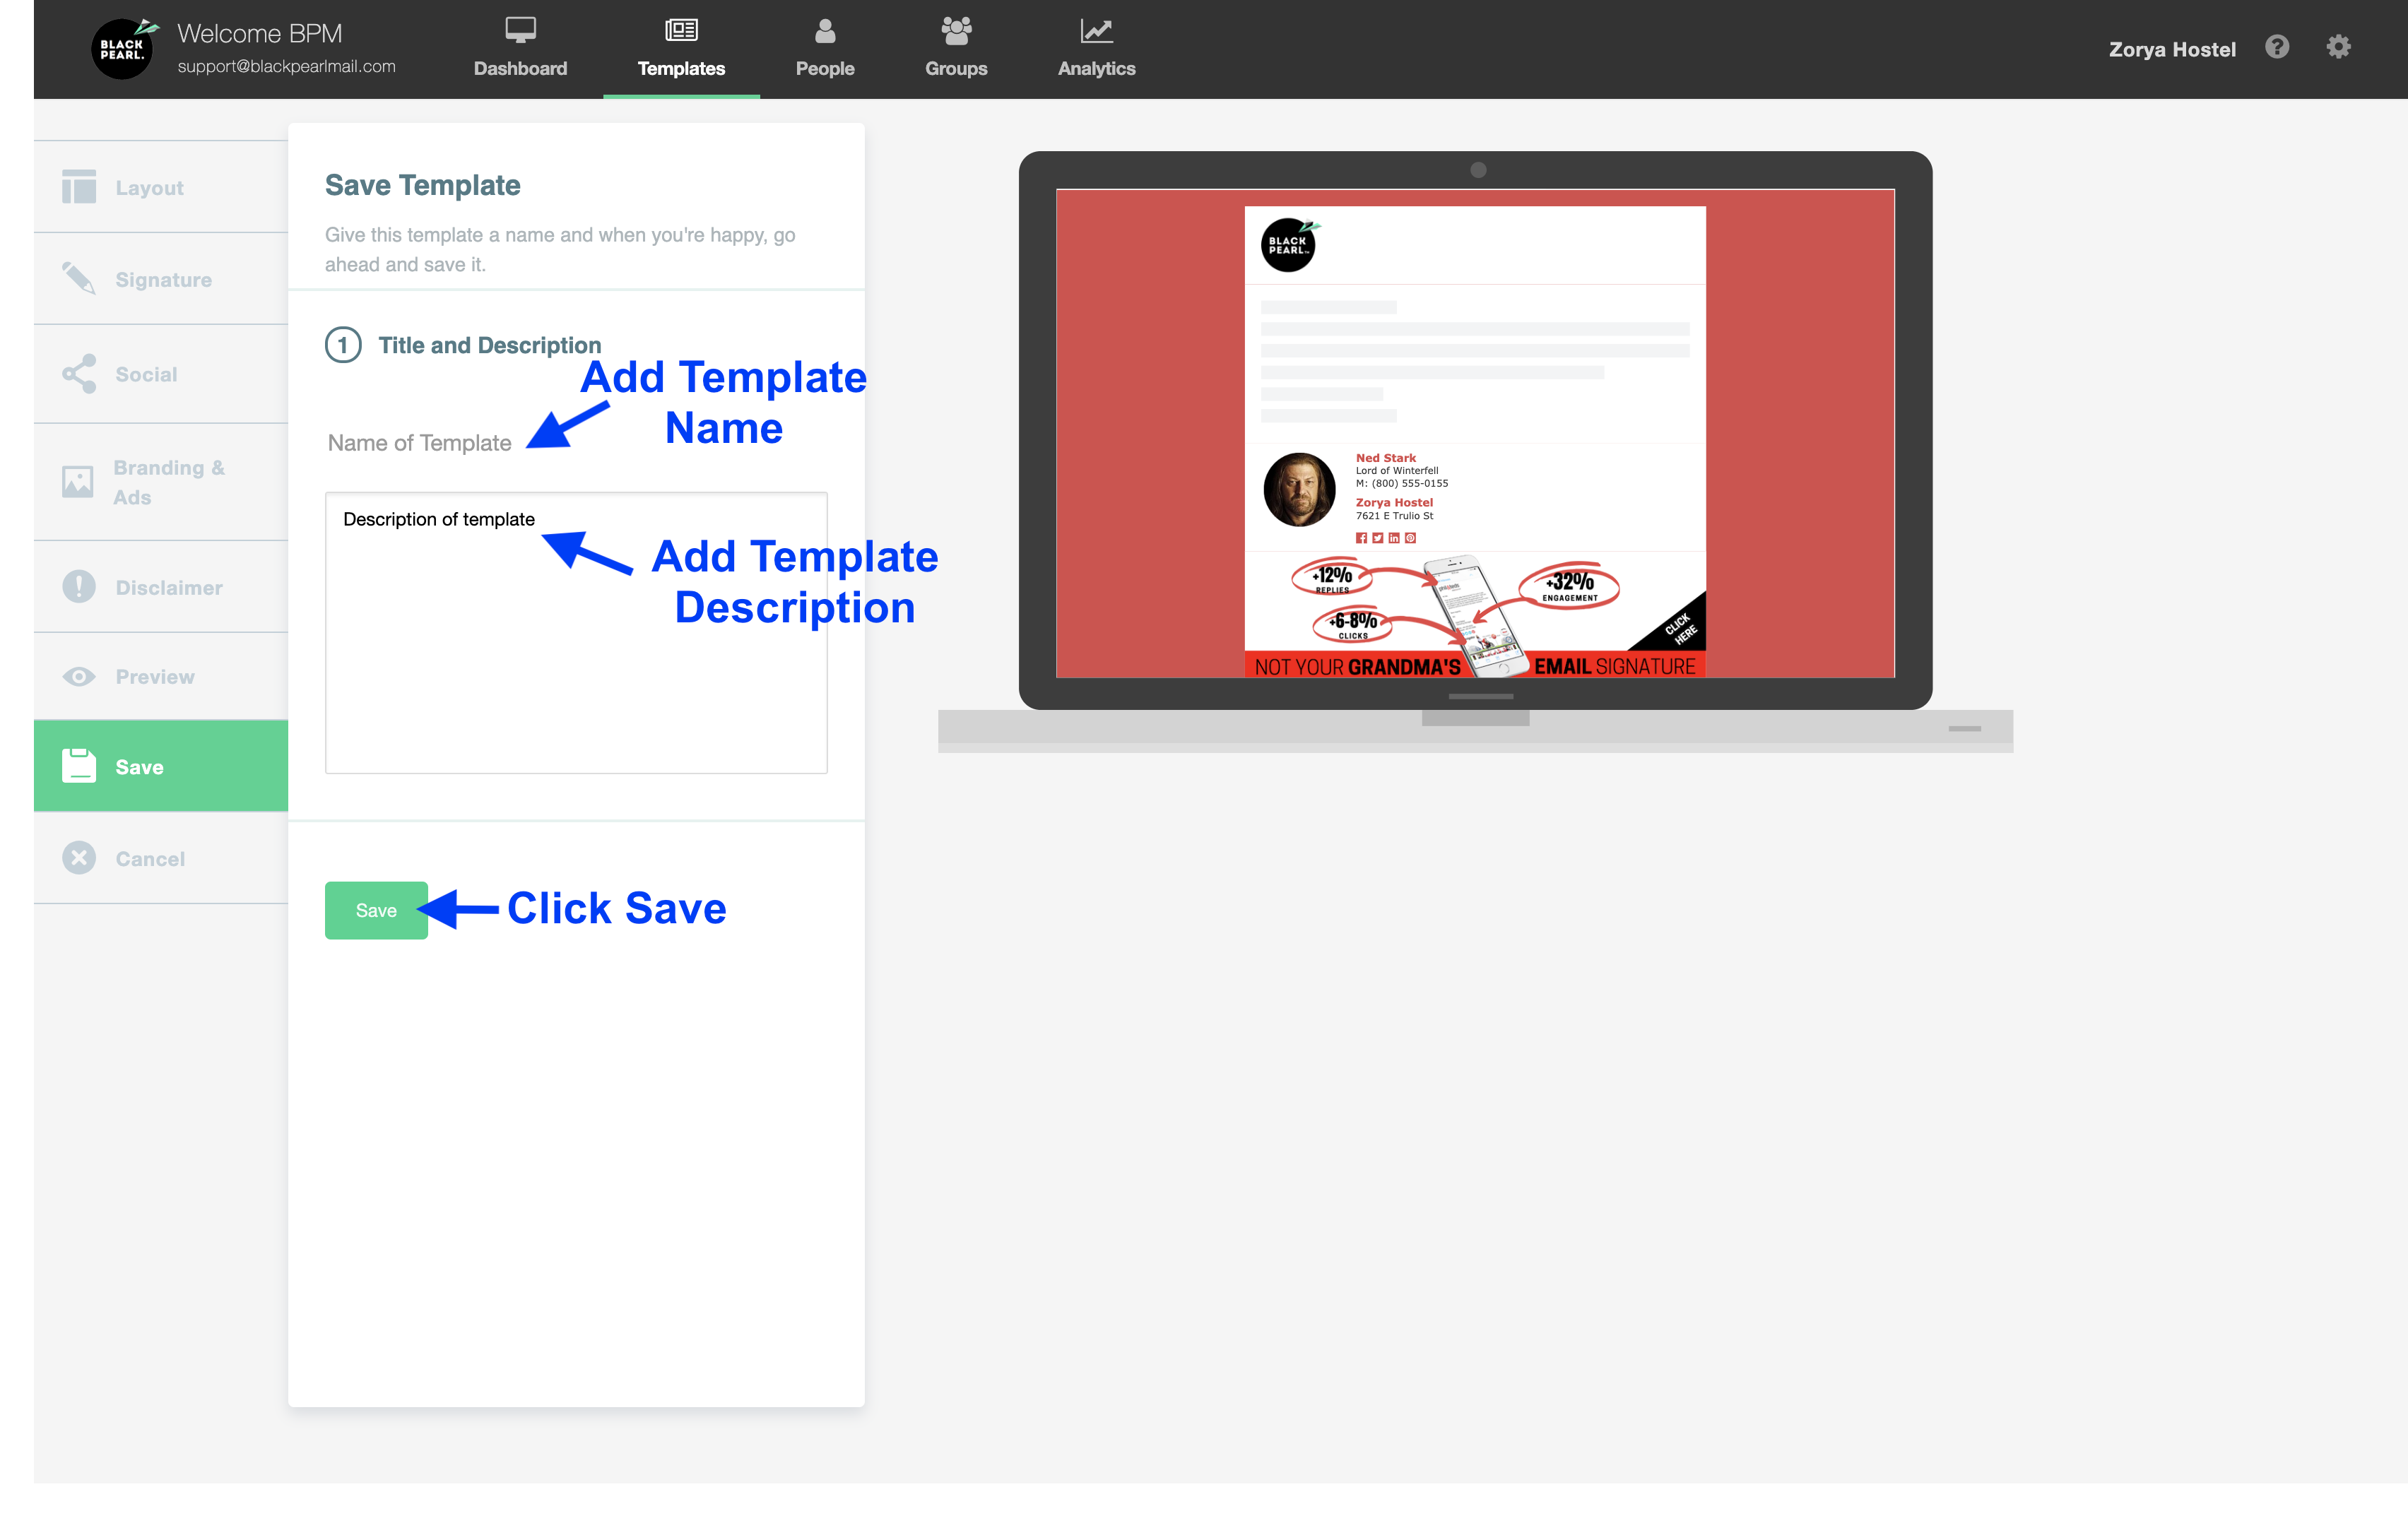
Task: Select the Save step in sidebar
Action: pyautogui.click(x=161, y=767)
